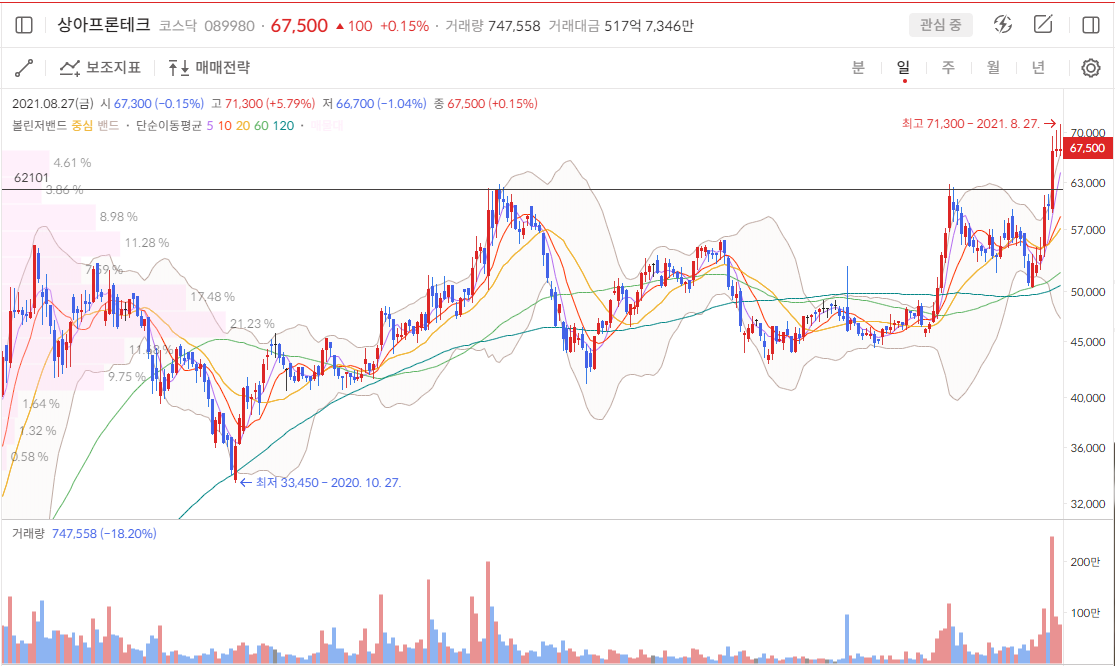Select the line drawing tool
The width and height of the screenshot is (1115, 666).
(x=24, y=68)
